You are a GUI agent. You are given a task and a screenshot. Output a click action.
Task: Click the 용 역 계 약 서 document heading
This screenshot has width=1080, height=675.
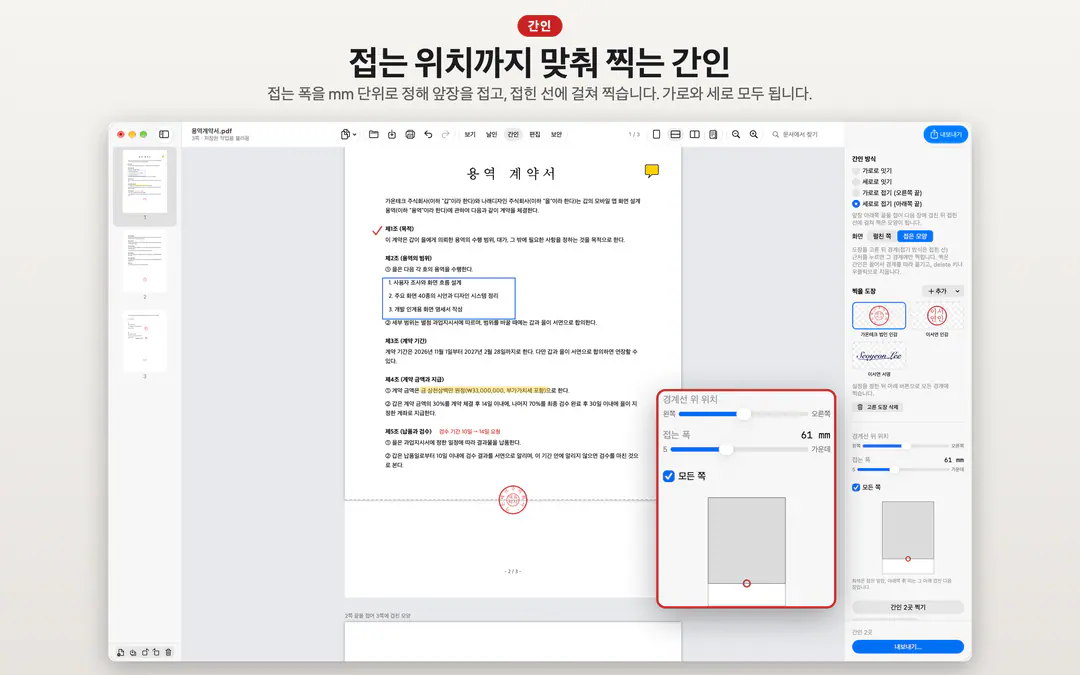pyautogui.click(x=512, y=173)
